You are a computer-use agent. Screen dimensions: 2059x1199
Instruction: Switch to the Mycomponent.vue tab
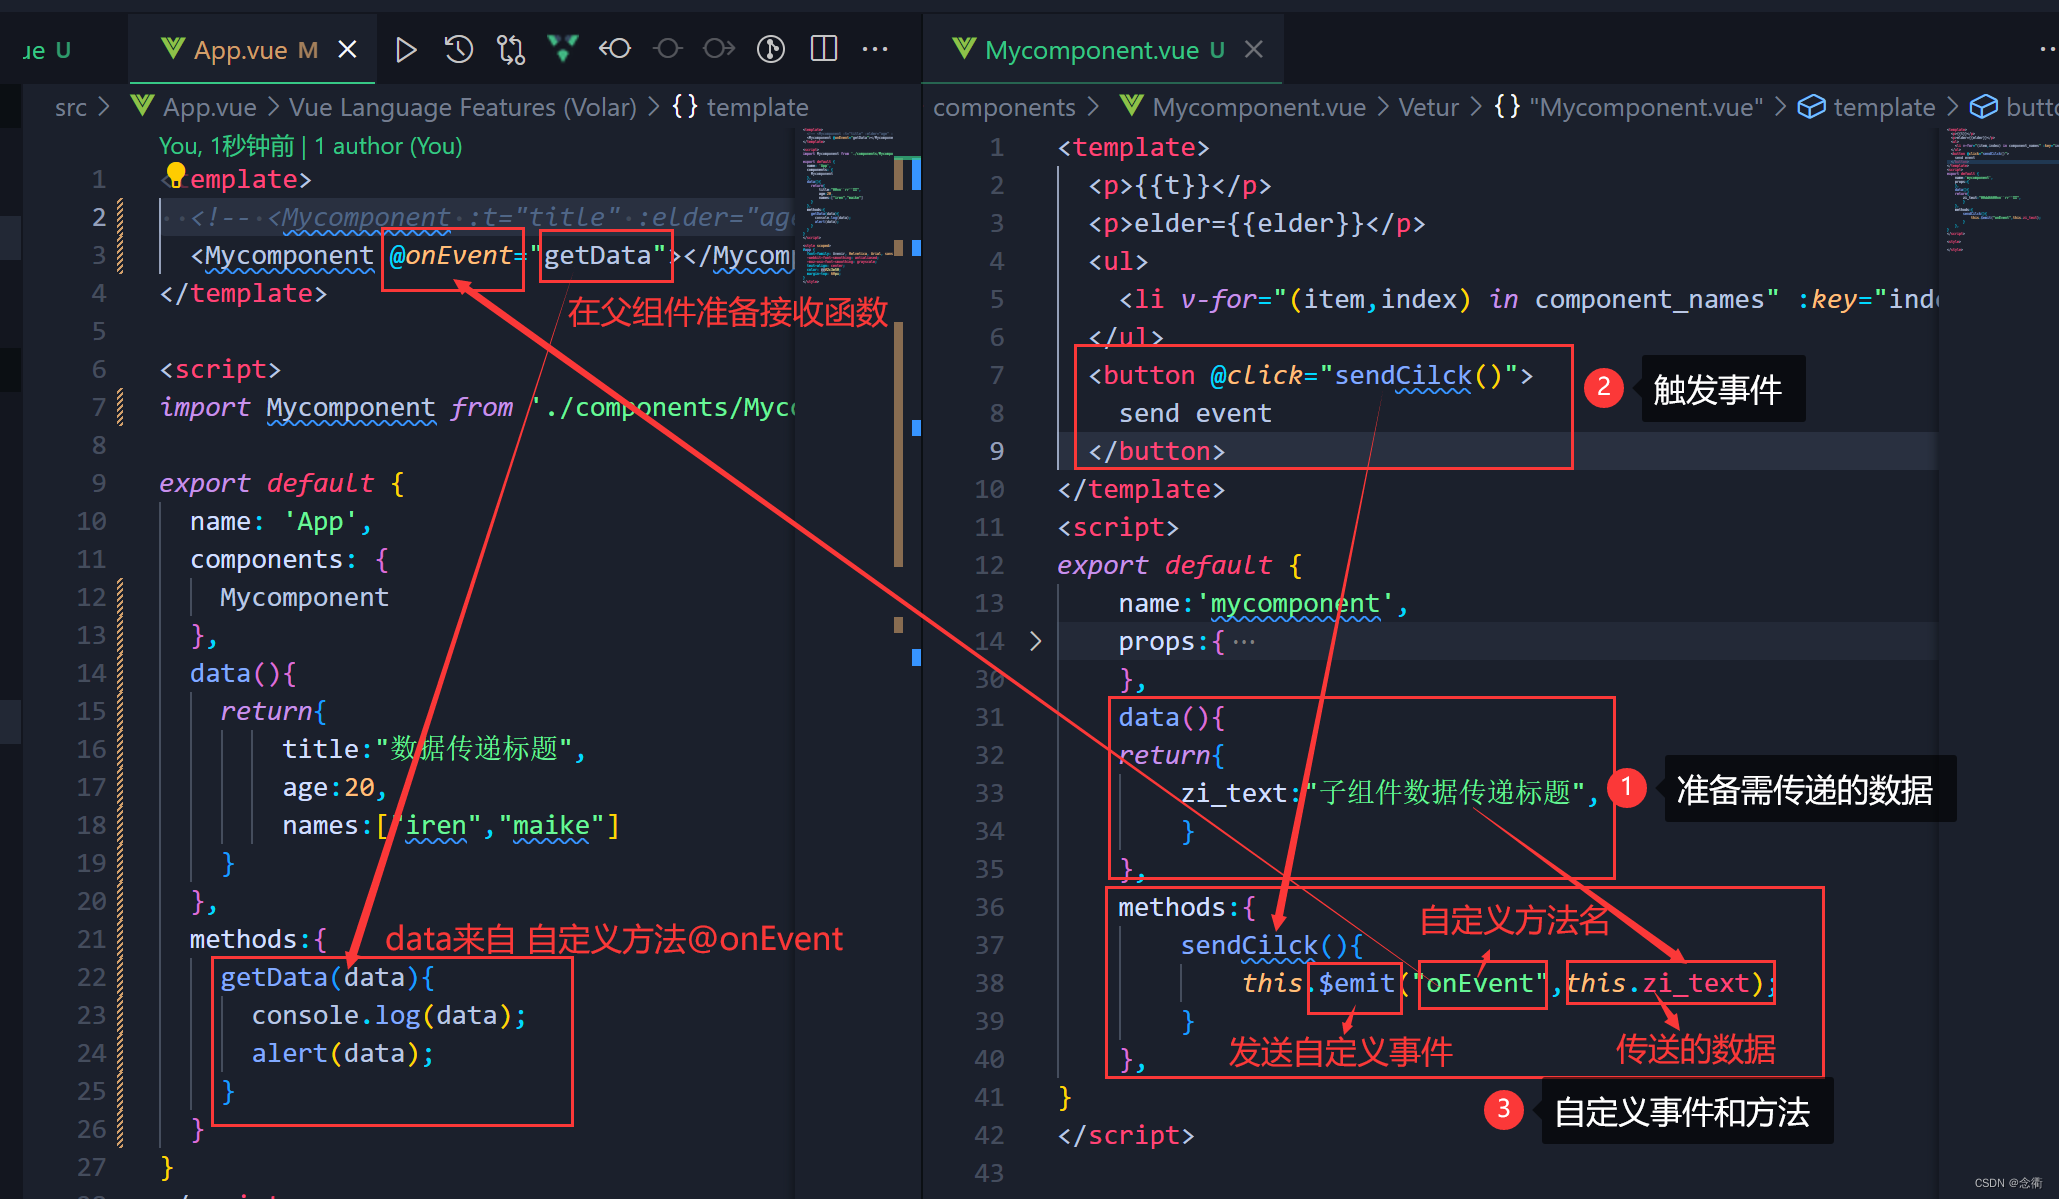tap(1091, 50)
